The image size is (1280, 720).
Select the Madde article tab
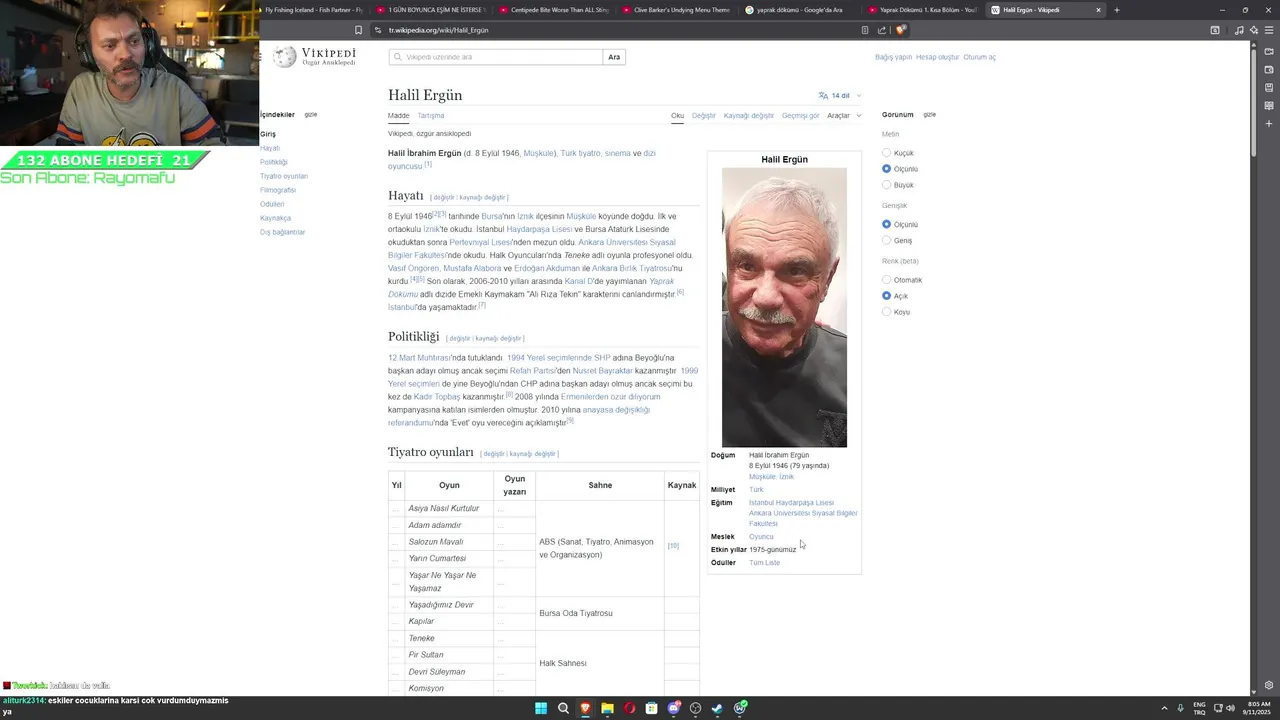pyautogui.click(x=398, y=115)
